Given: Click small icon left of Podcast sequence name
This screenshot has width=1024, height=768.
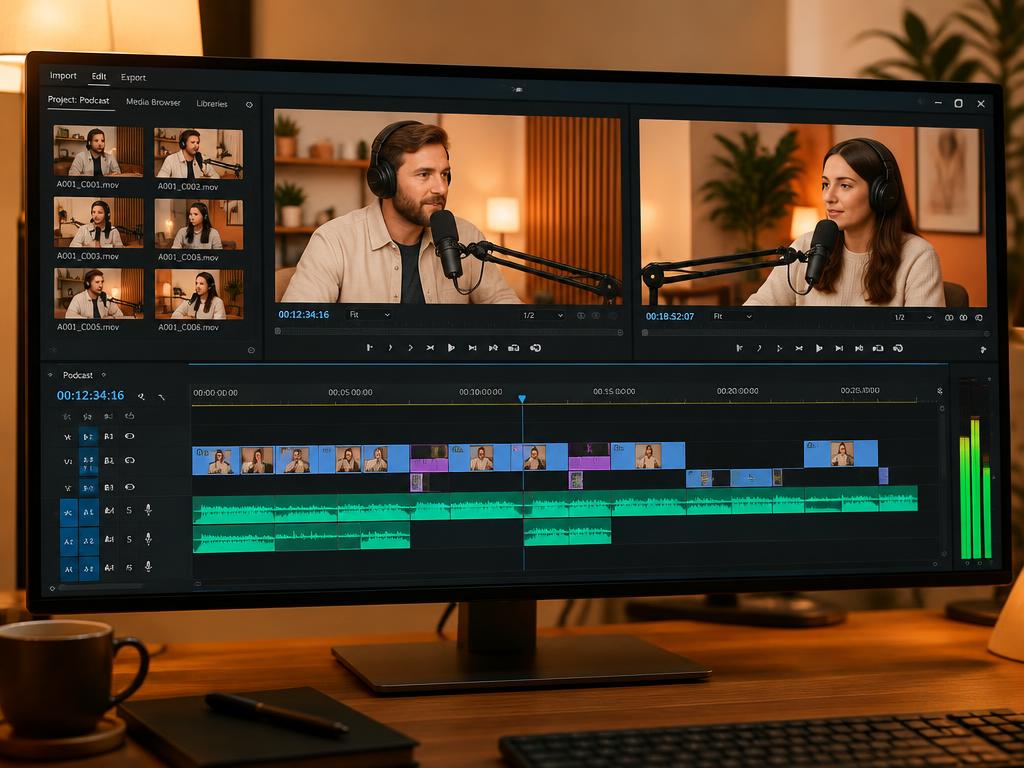Looking at the screenshot, I should pyautogui.click(x=50, y=375).
